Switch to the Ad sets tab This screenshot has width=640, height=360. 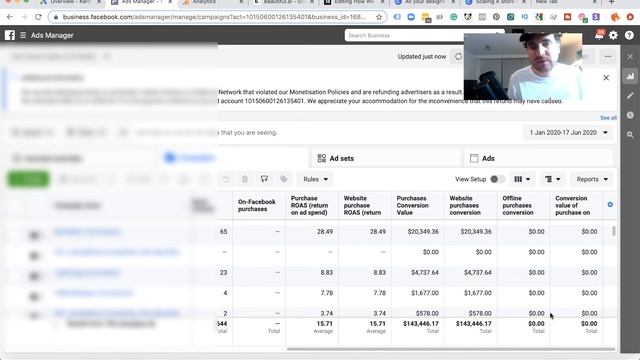[x=386, y=158]
